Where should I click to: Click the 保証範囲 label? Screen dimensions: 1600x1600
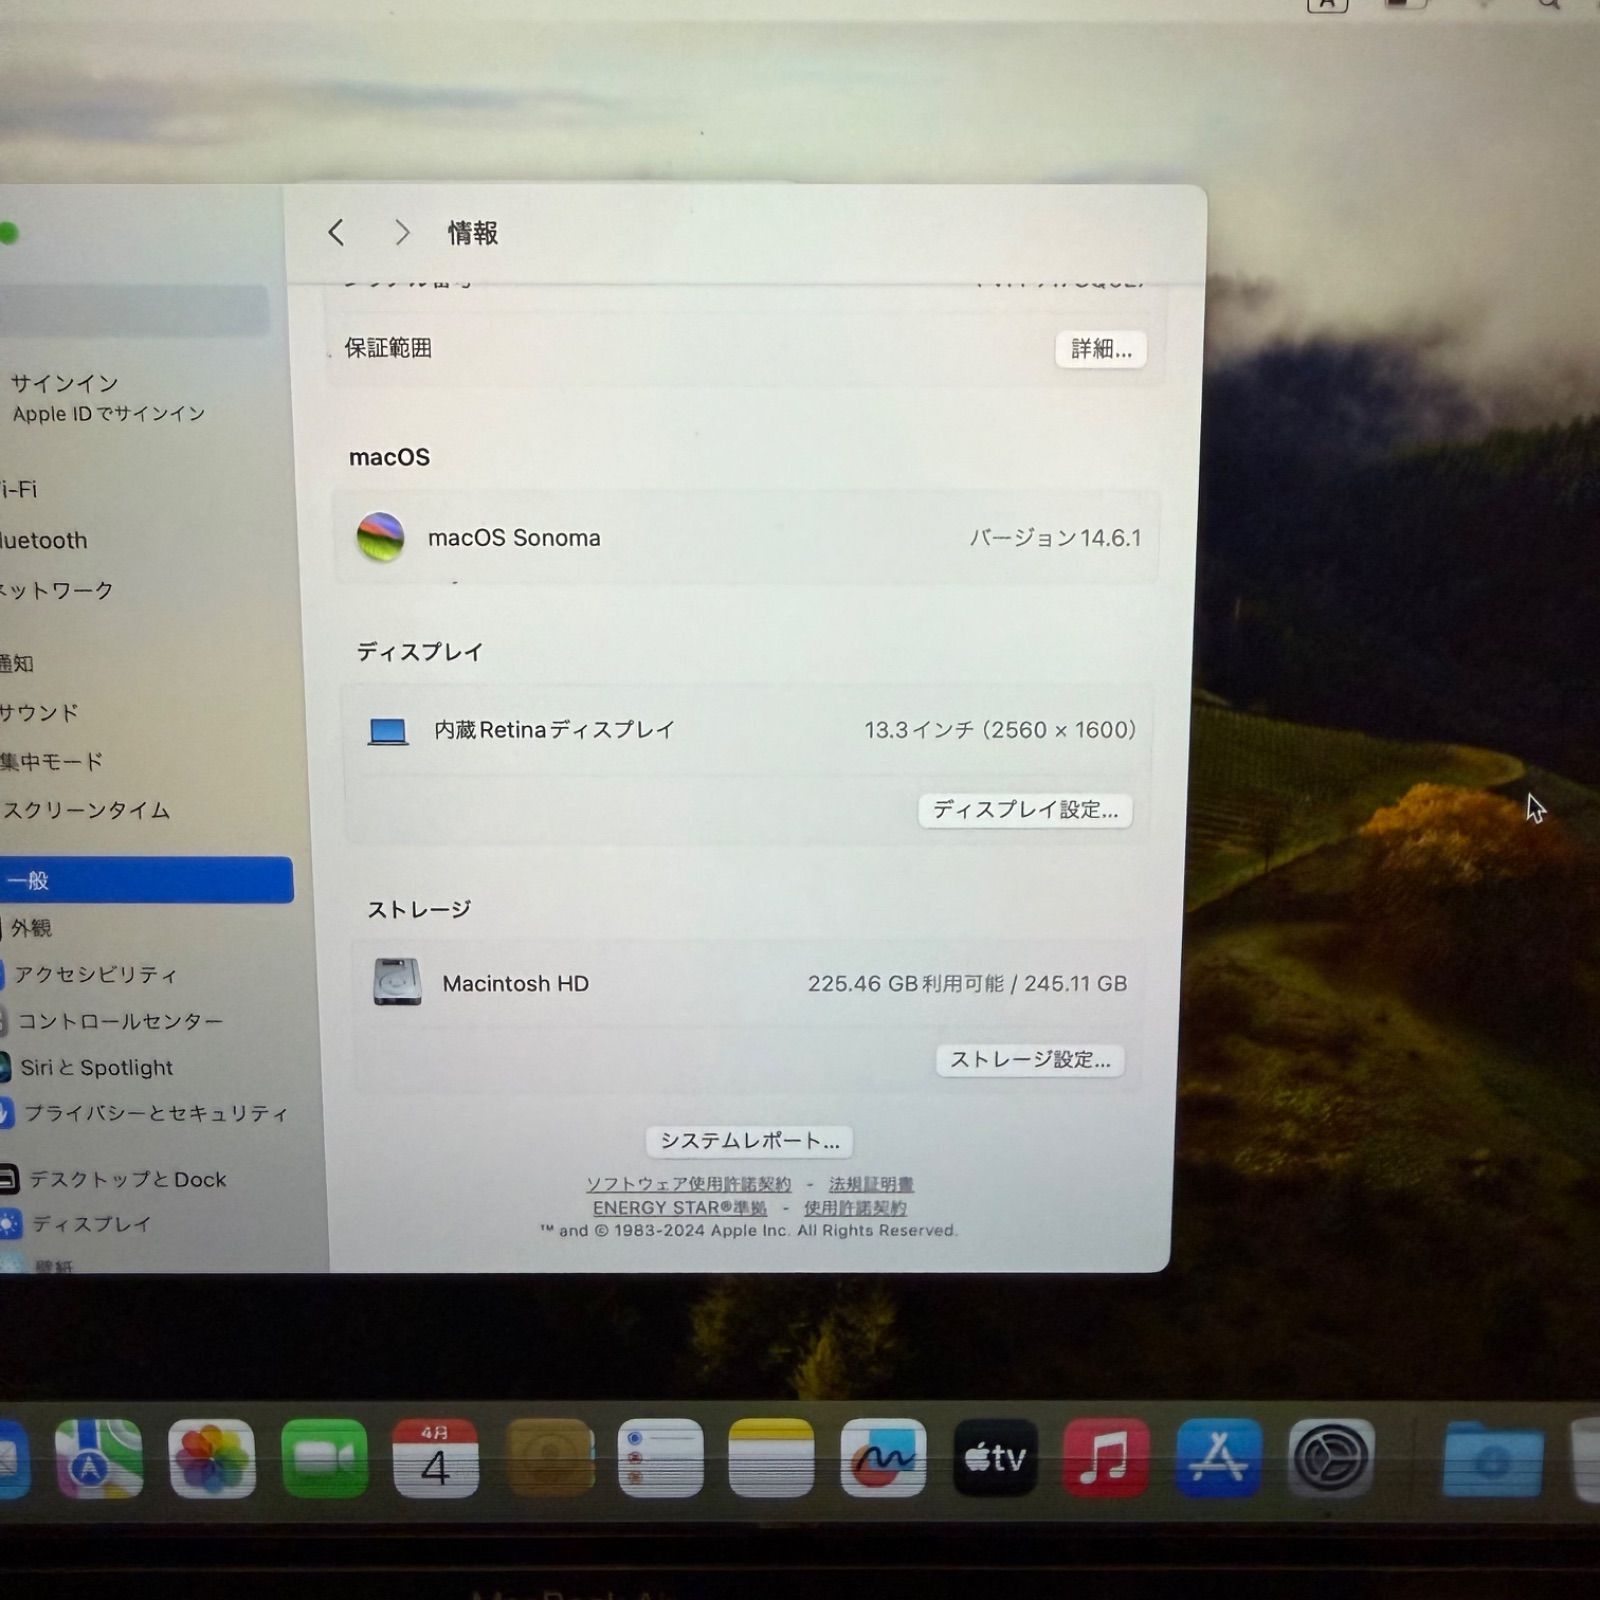click(x=388, y=348)
